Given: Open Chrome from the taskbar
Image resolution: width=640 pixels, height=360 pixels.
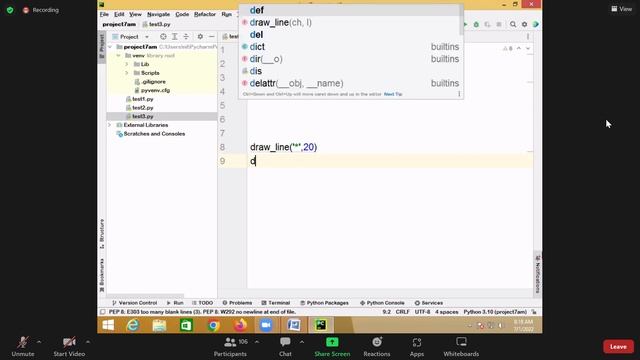Looking at the screenshot, I should [x=213, y=325].
